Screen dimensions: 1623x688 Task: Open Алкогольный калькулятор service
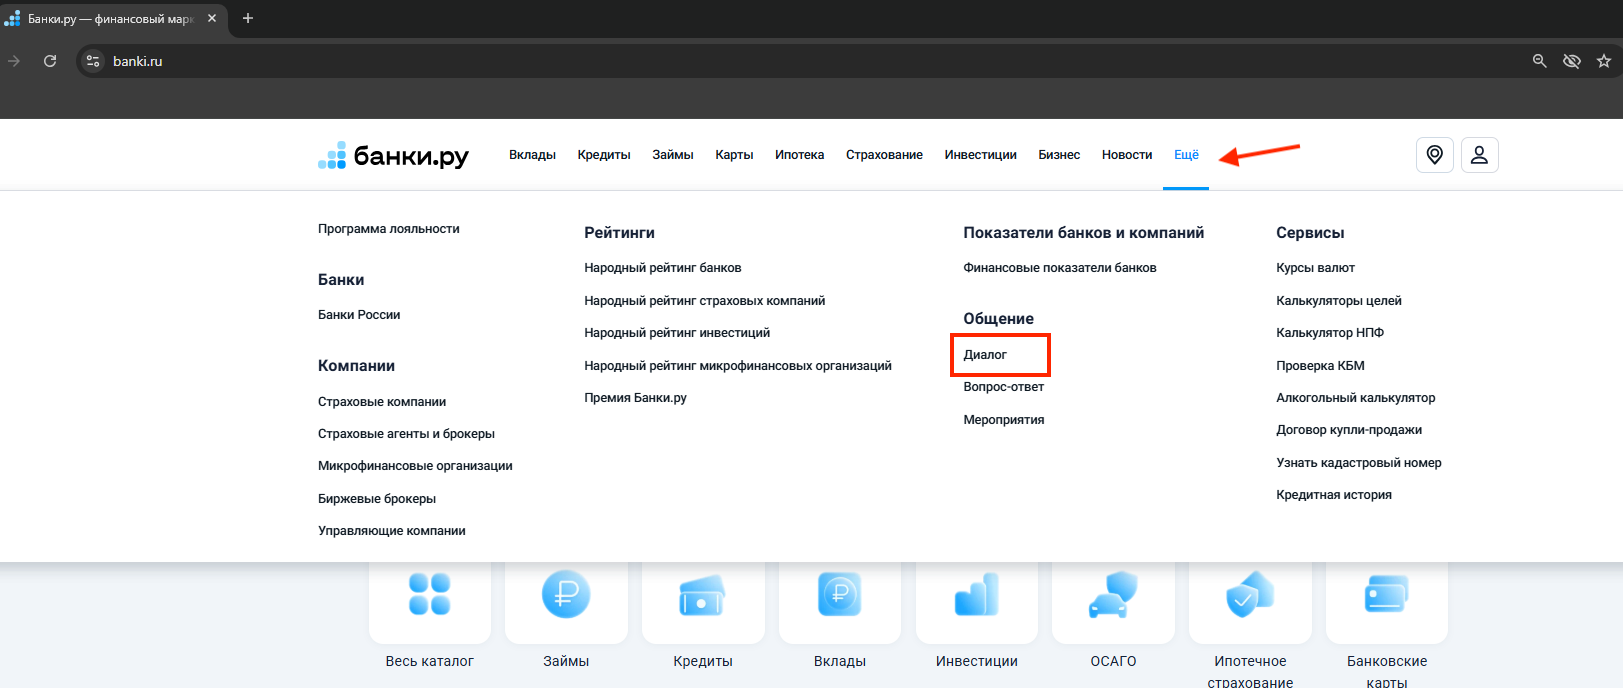1355,398
